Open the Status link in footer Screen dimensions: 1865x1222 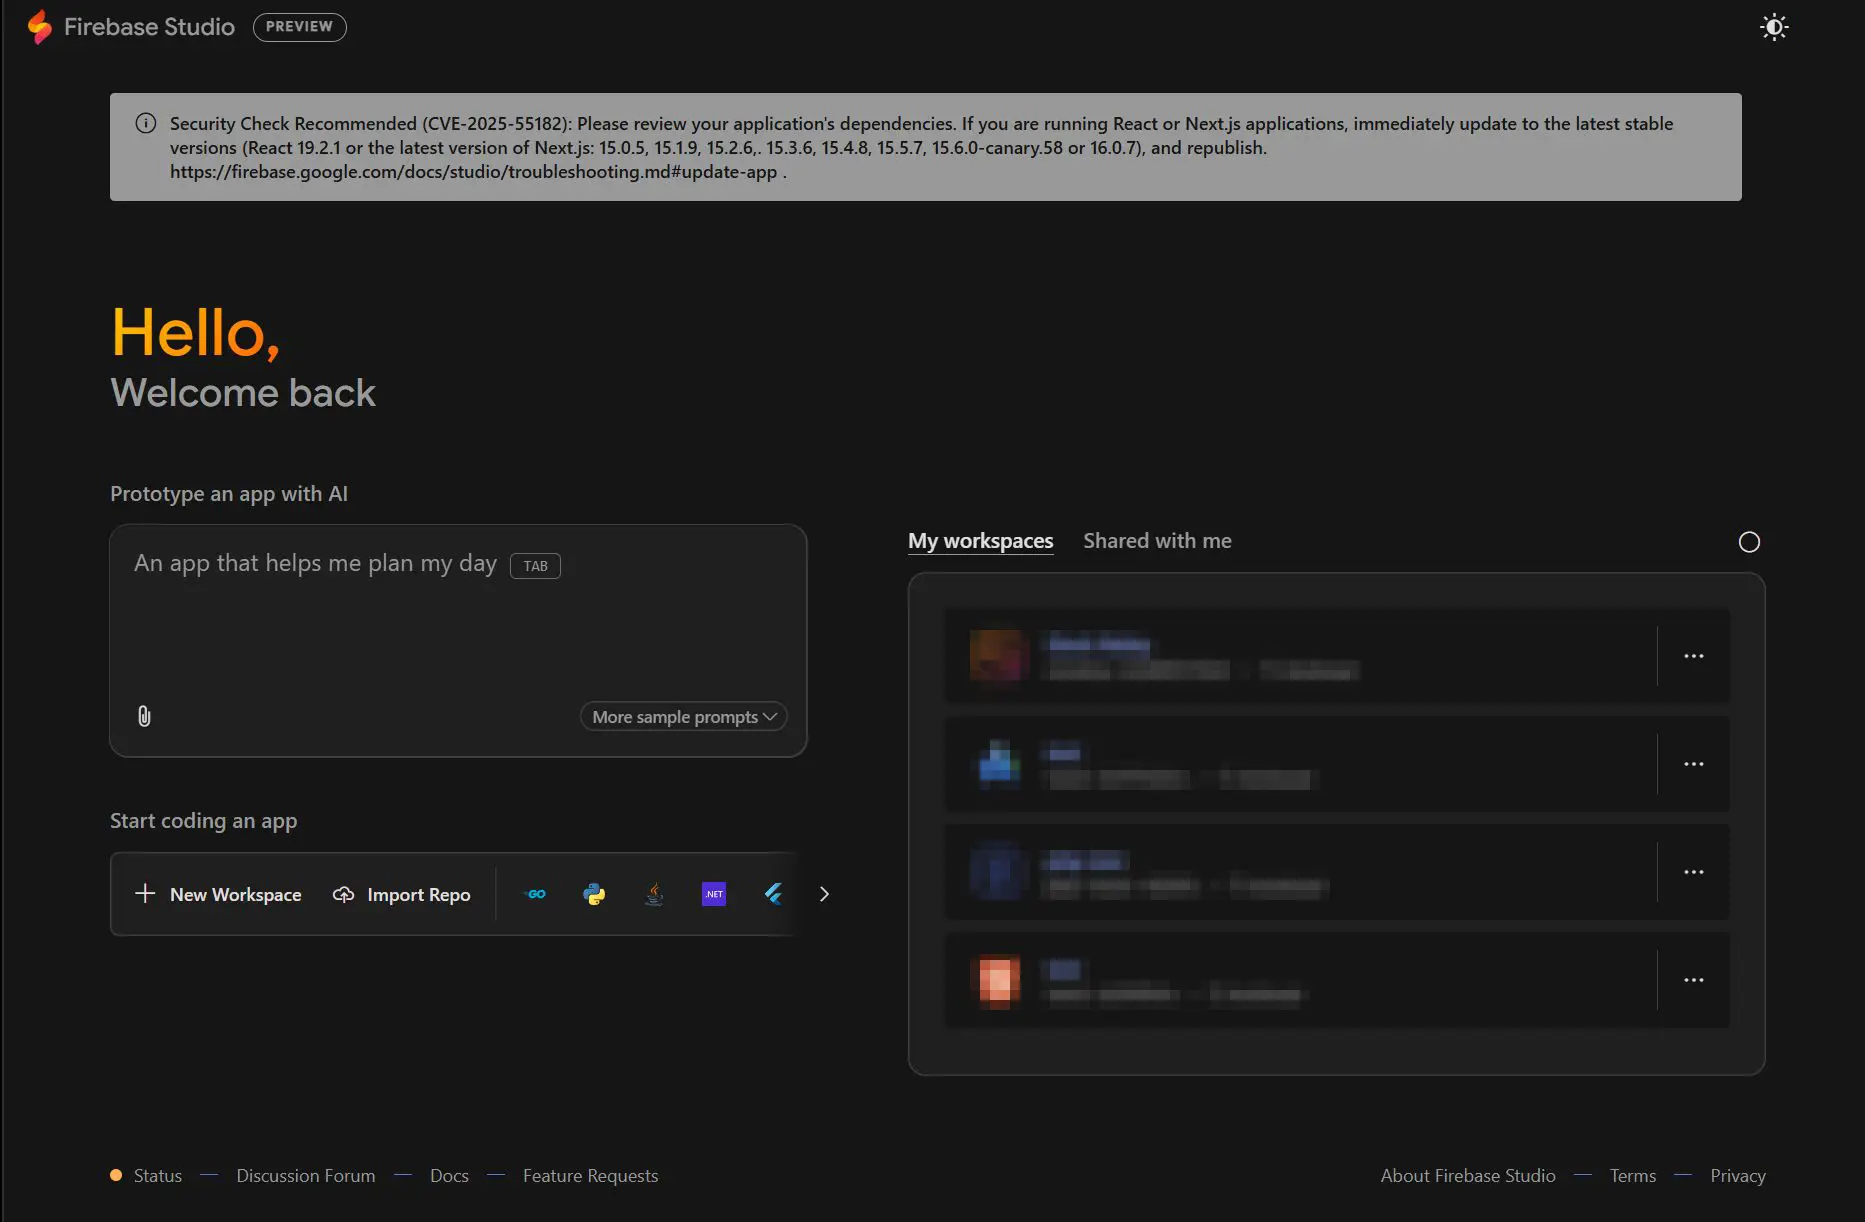[x=158, y=1176]
